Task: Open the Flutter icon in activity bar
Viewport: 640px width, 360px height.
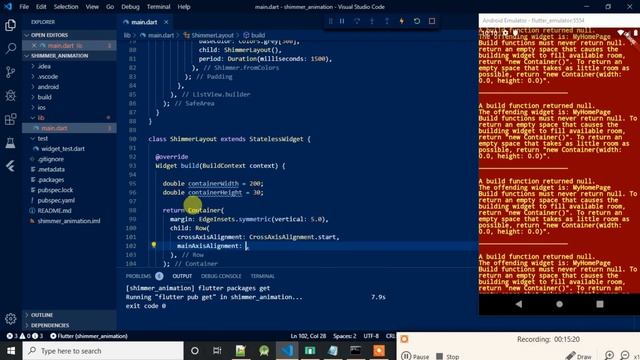Action: tap(11, 166)
